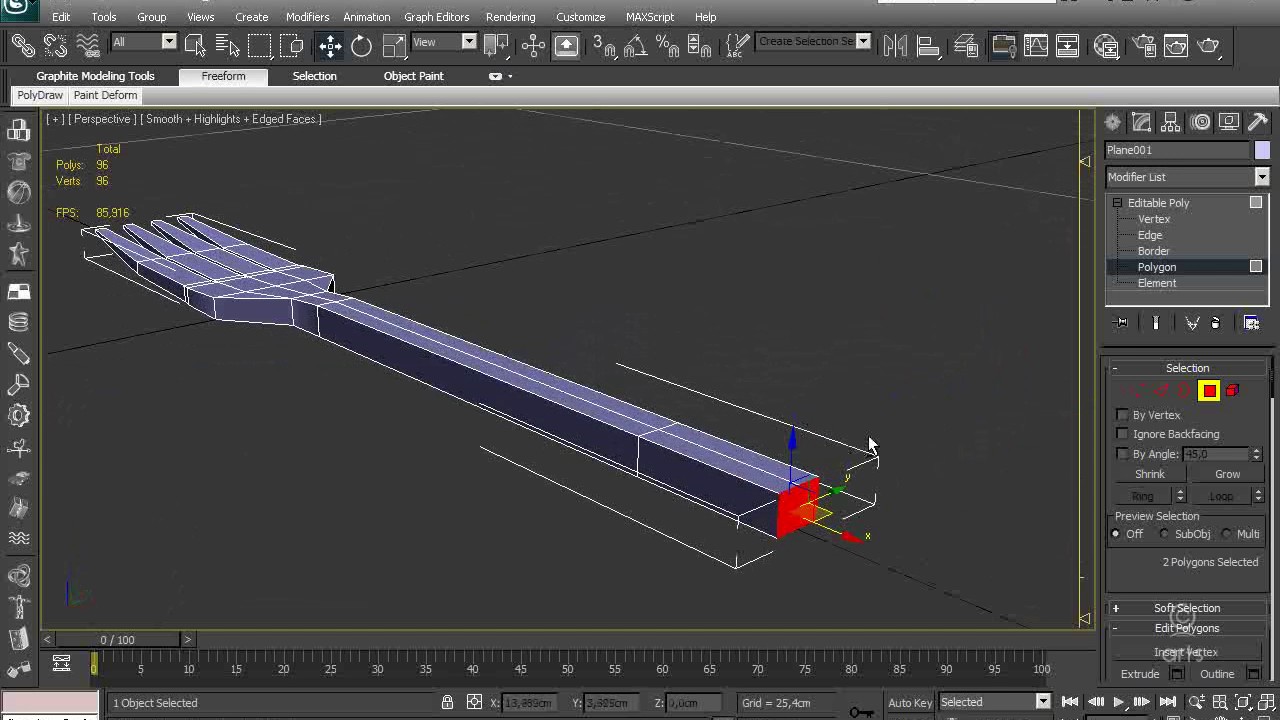Select the Off preview selection radio
The width and height of the screenshot is (1280, 720).
point(1116,534)
